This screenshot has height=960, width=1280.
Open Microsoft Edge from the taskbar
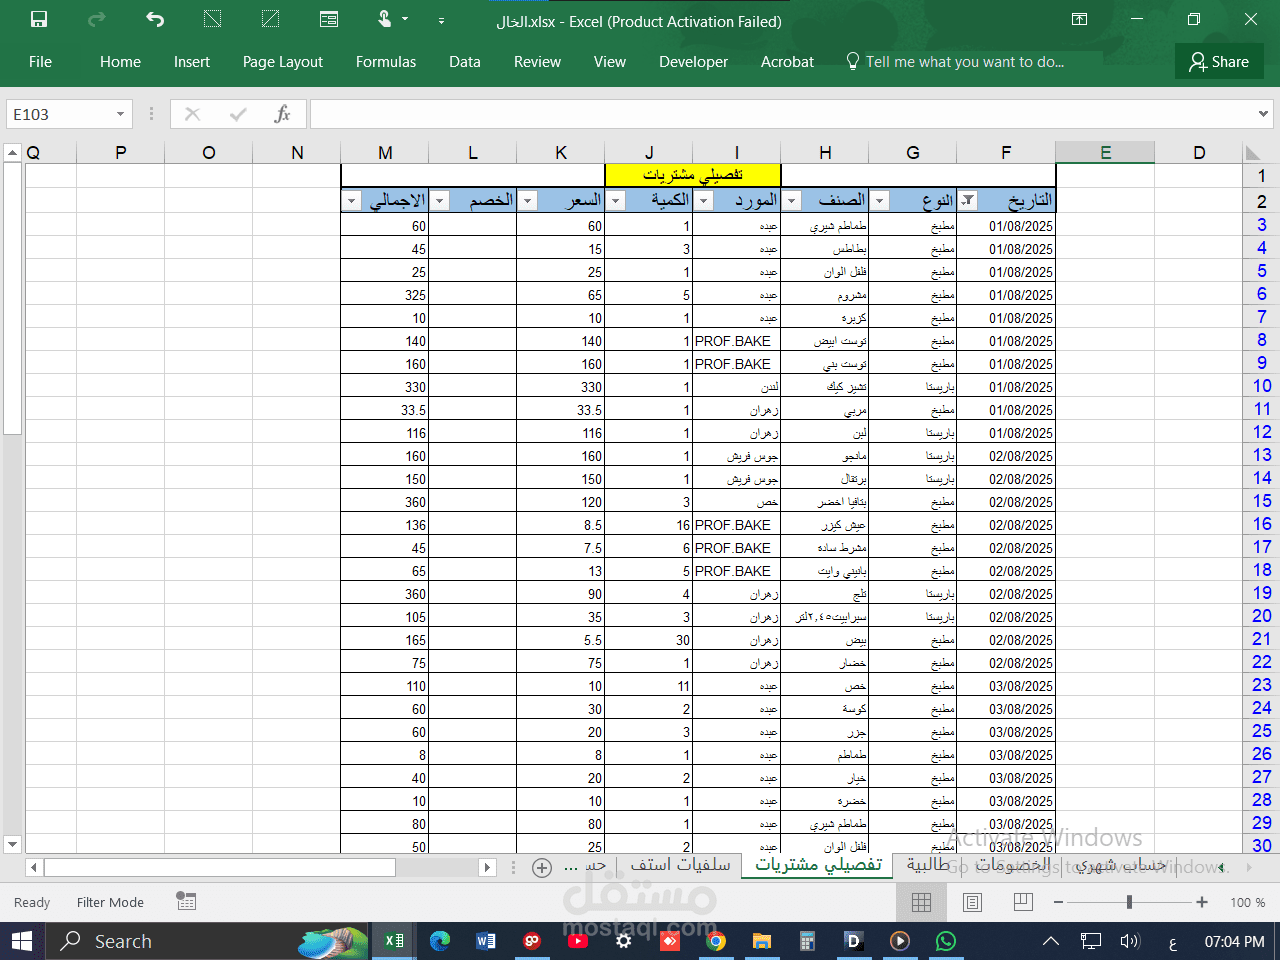pos(440,941)
